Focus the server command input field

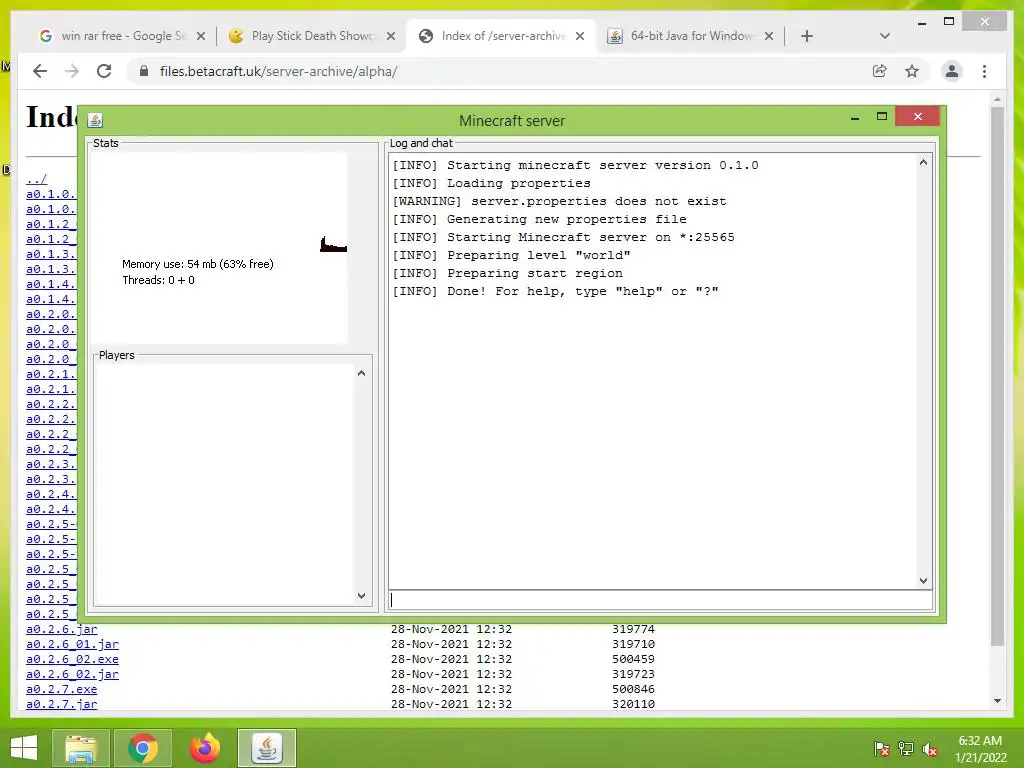660,600
